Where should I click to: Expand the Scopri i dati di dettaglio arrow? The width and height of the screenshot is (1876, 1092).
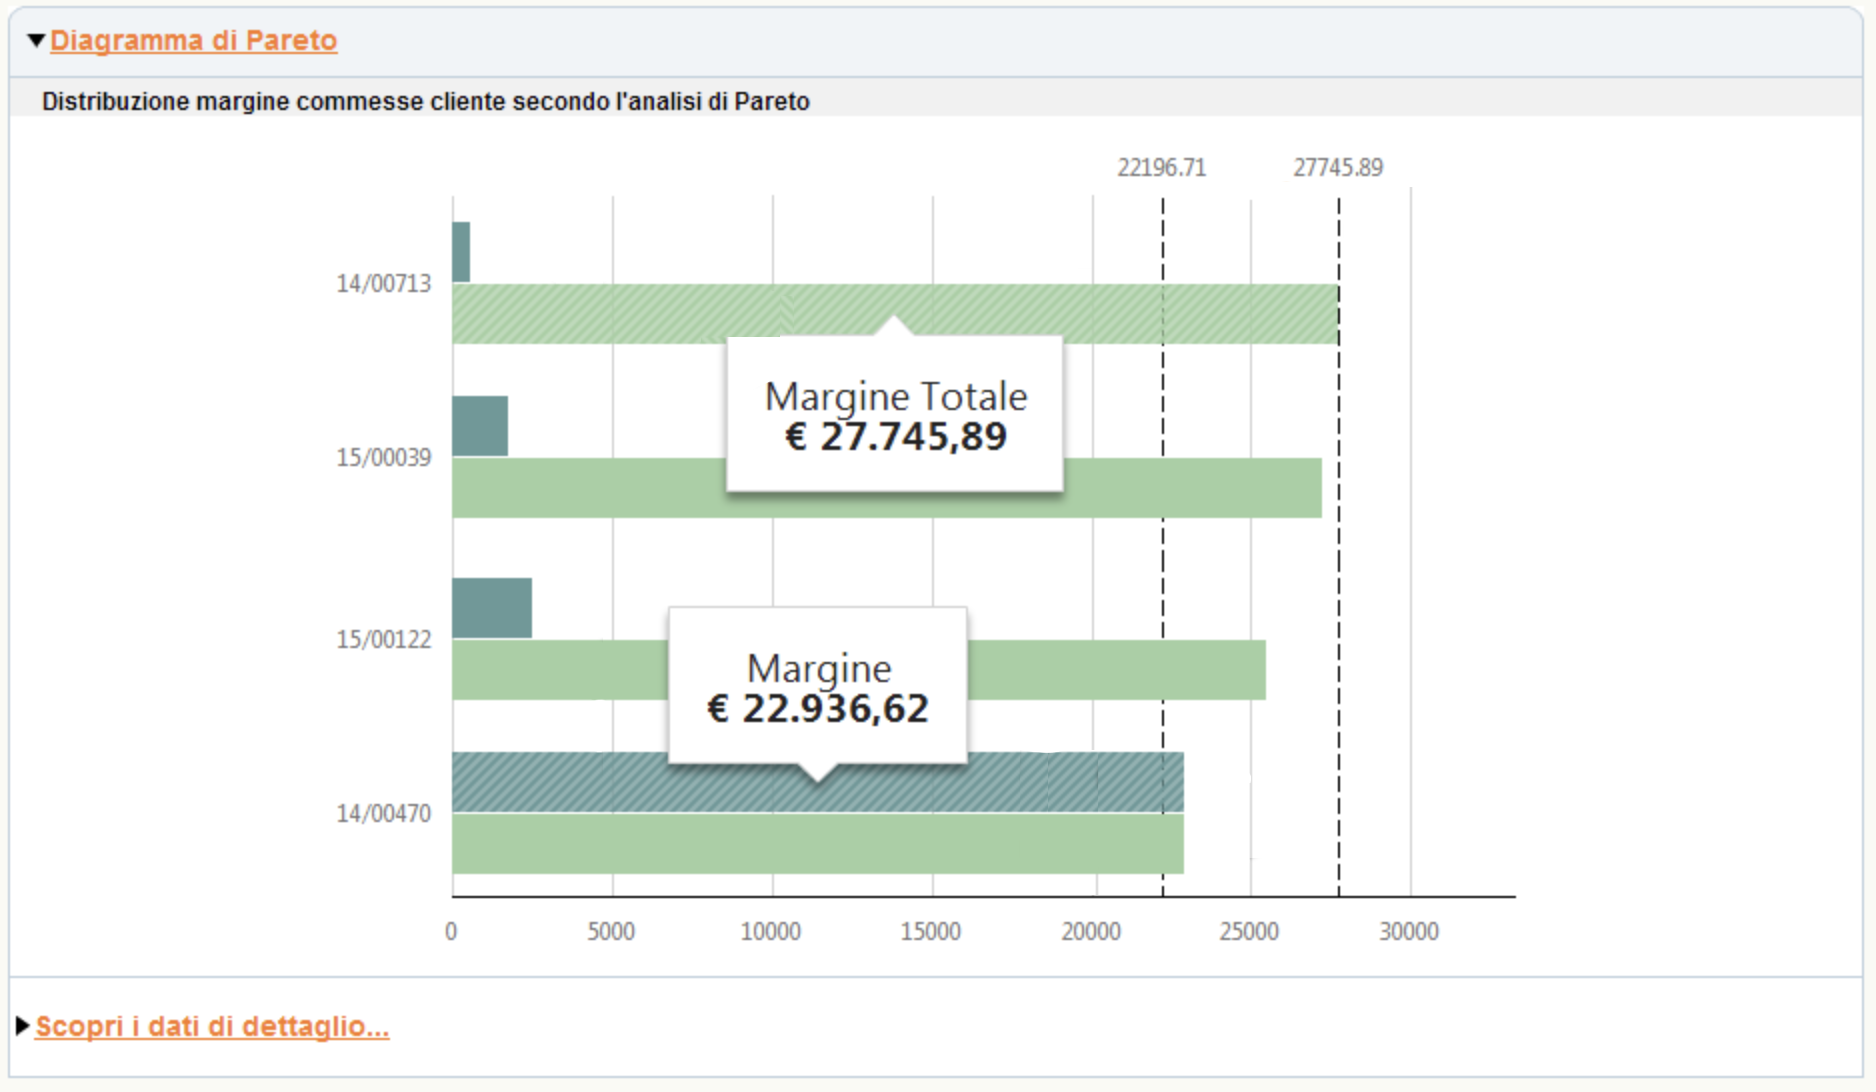23,1025
